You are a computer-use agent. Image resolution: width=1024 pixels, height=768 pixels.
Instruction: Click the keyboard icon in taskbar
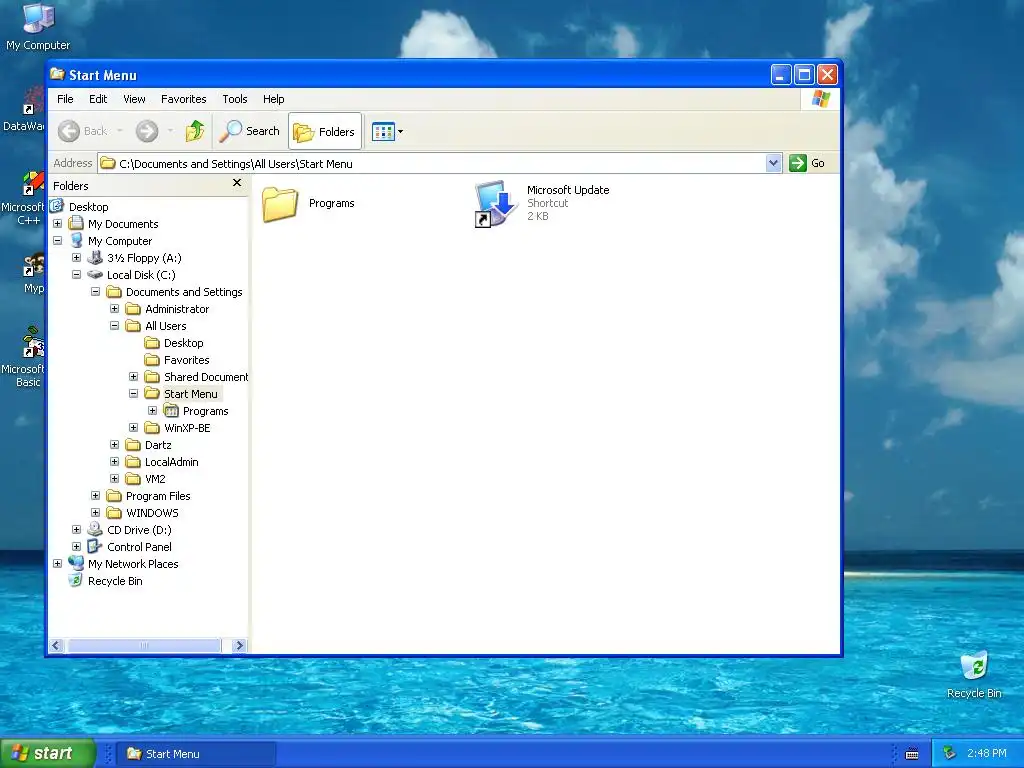912,754
